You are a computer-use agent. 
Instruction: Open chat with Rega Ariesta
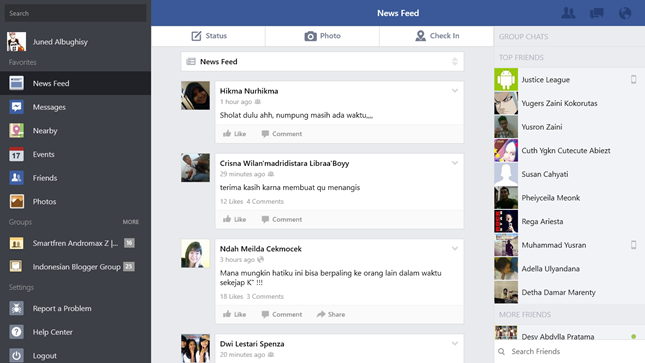coord(569,221)
